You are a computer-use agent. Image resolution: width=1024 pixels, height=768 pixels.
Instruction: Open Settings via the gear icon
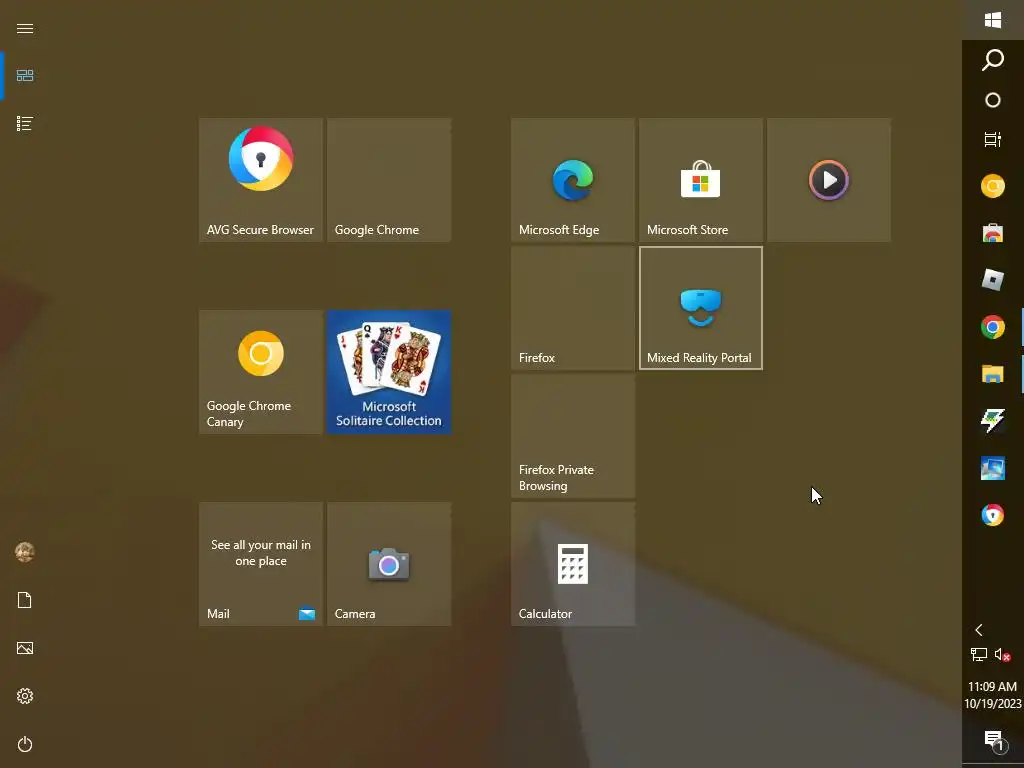(25, 696)
